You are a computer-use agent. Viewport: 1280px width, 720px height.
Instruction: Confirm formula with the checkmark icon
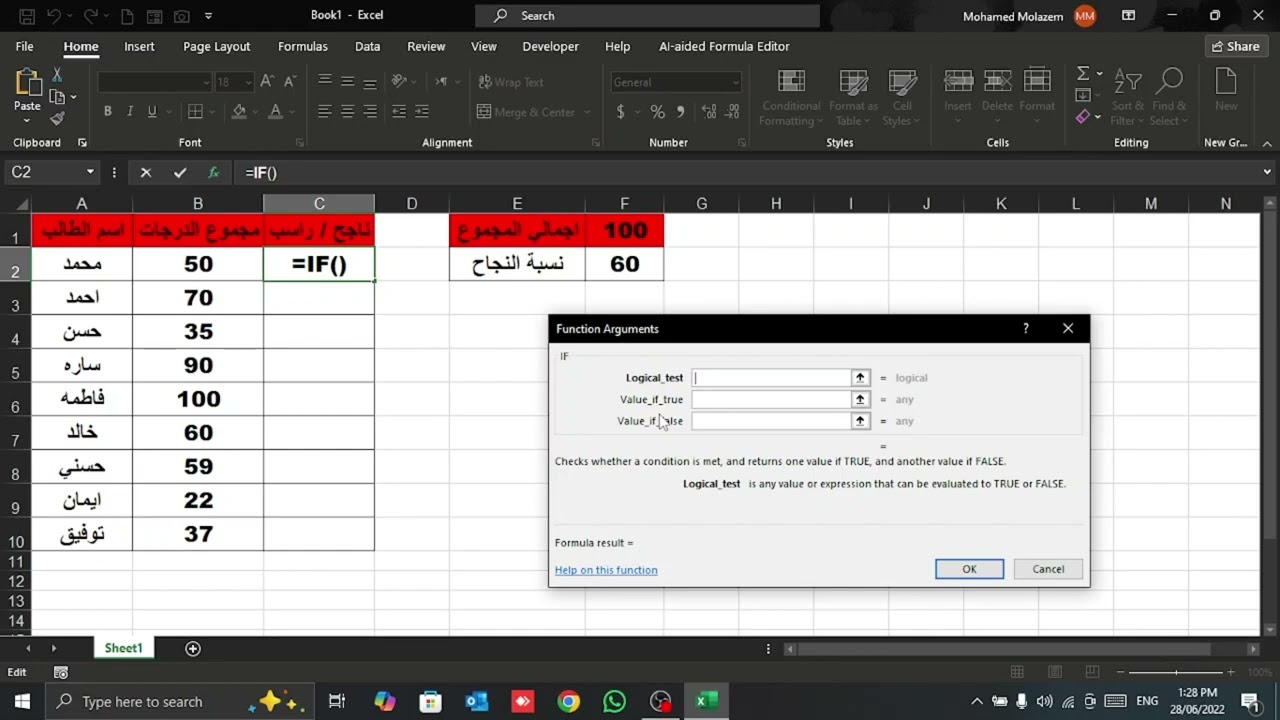point(180,172)
